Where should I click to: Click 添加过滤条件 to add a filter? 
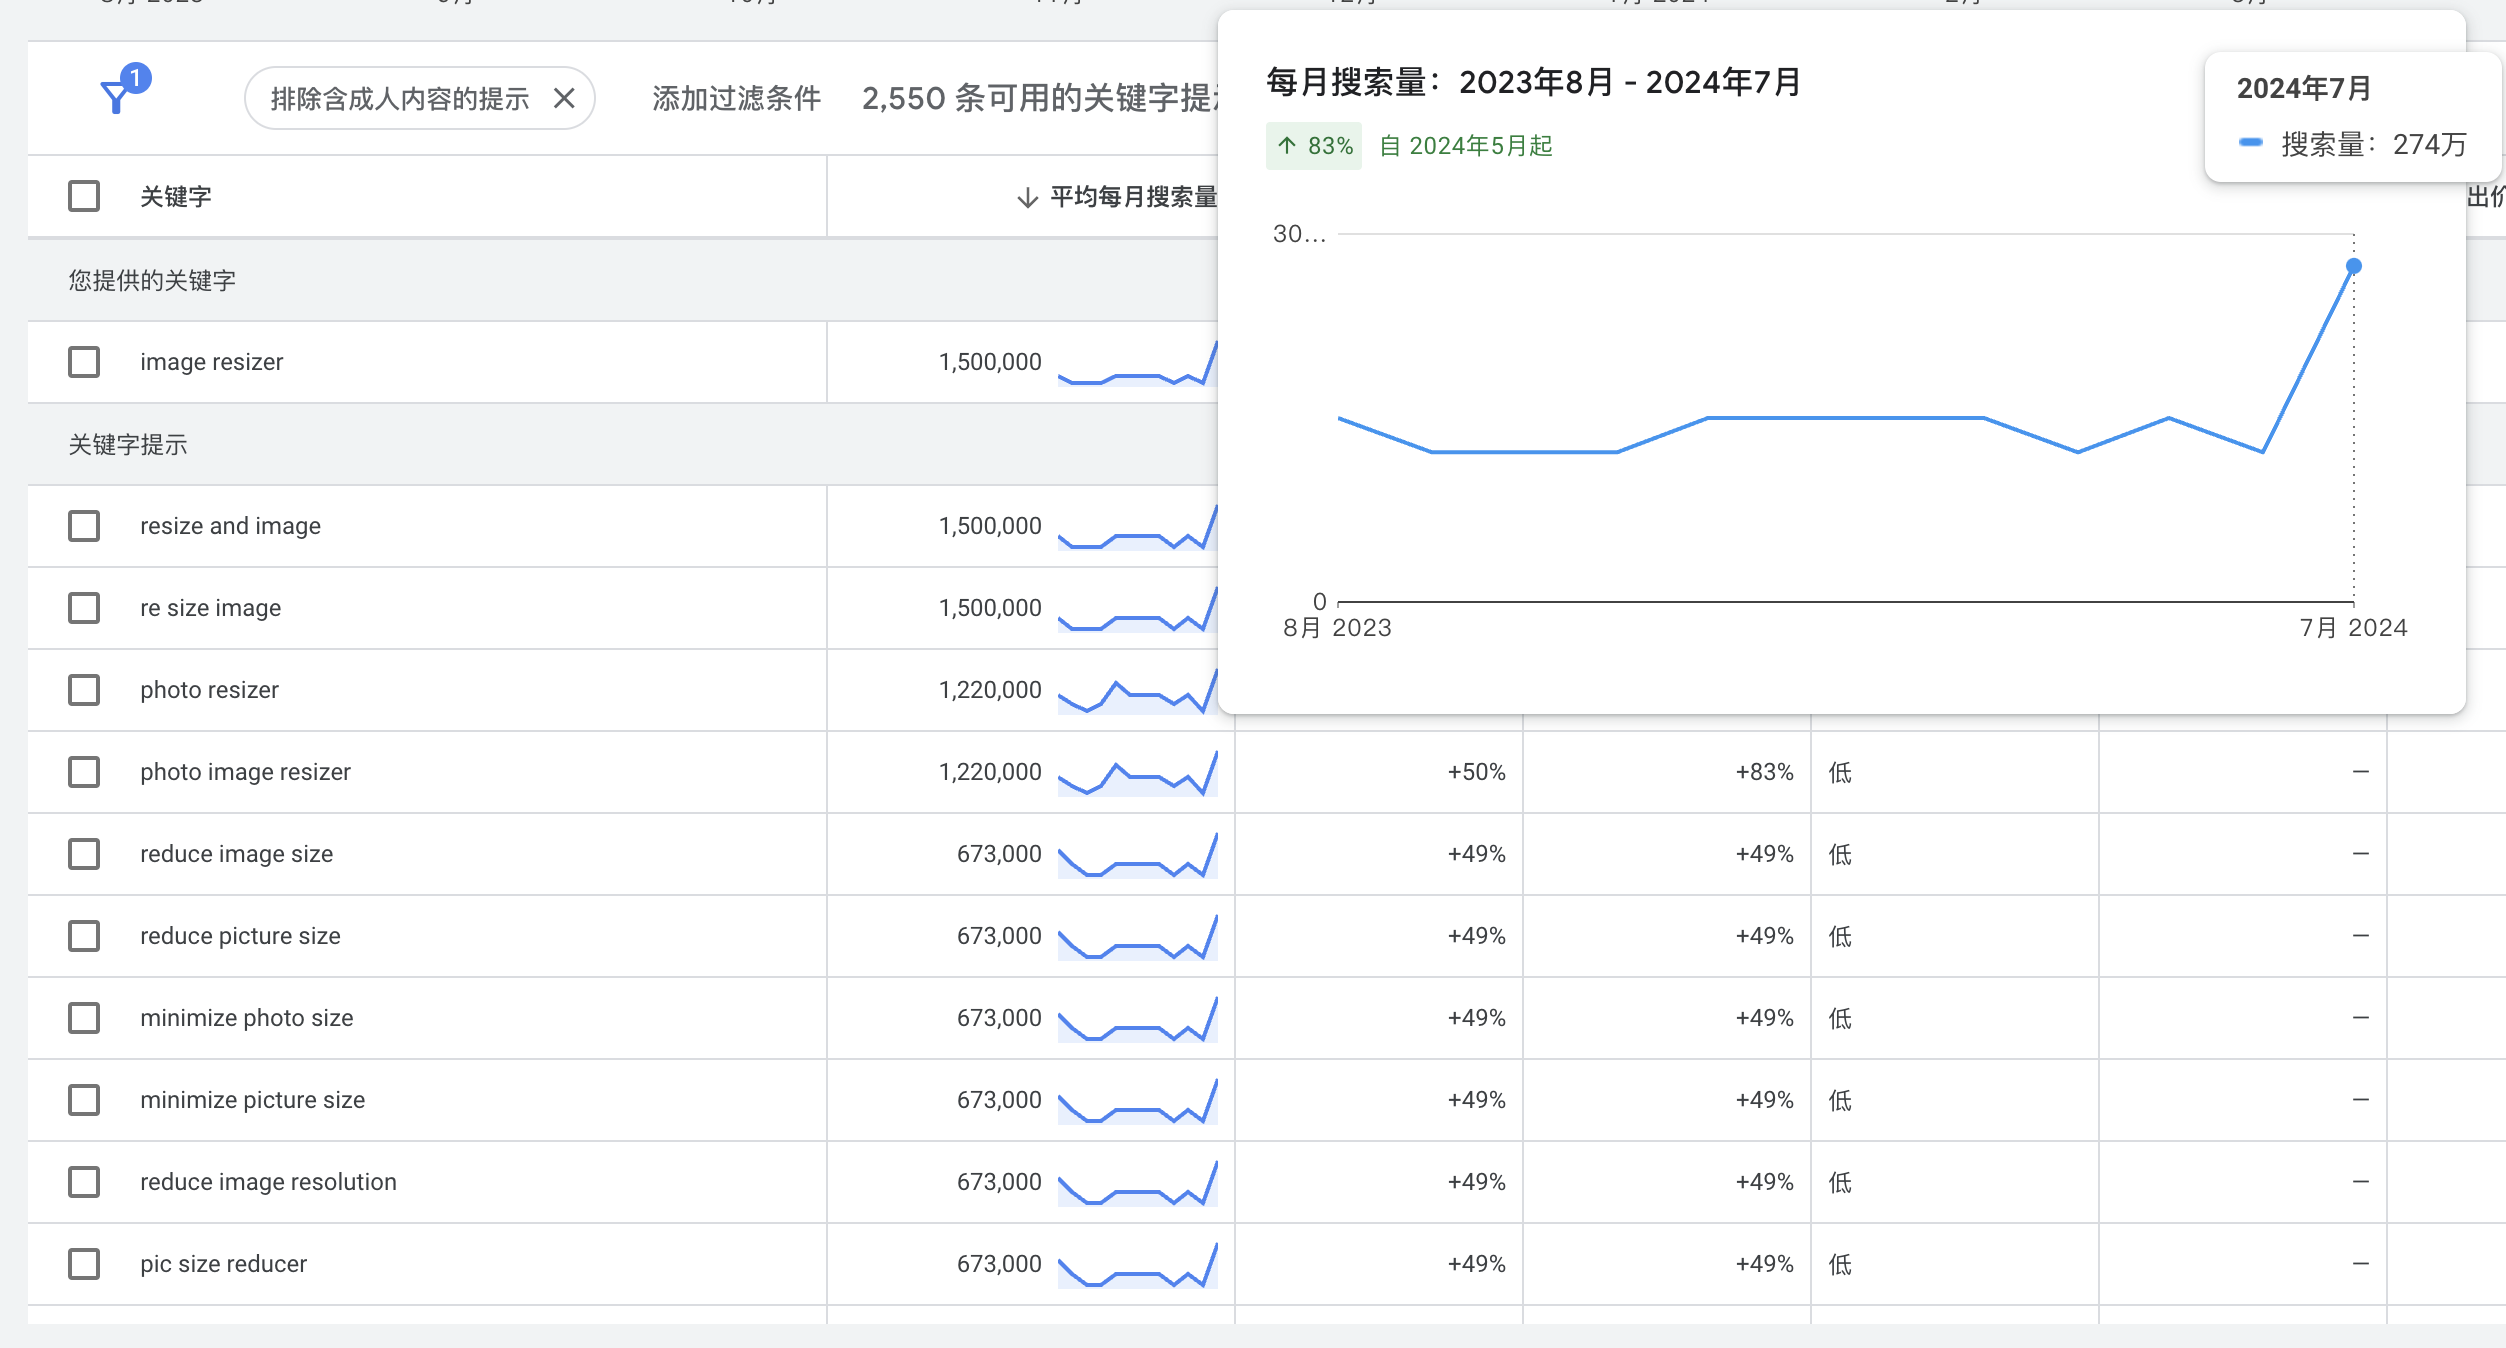point(736,98)
